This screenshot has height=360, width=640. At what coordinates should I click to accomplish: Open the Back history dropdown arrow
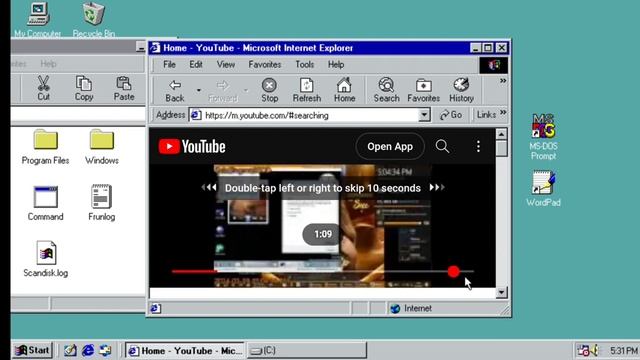pyautogui.click(x=199, y=90)
